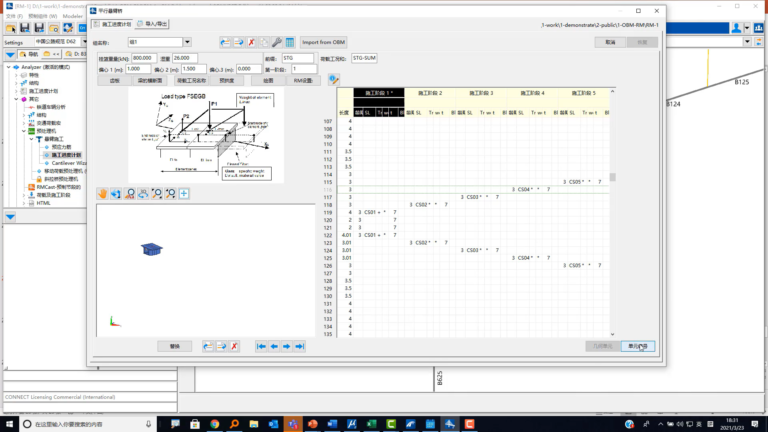Collapse the Analyzer tree root node
The image size is (768, 432).
(x=8, y=67)
